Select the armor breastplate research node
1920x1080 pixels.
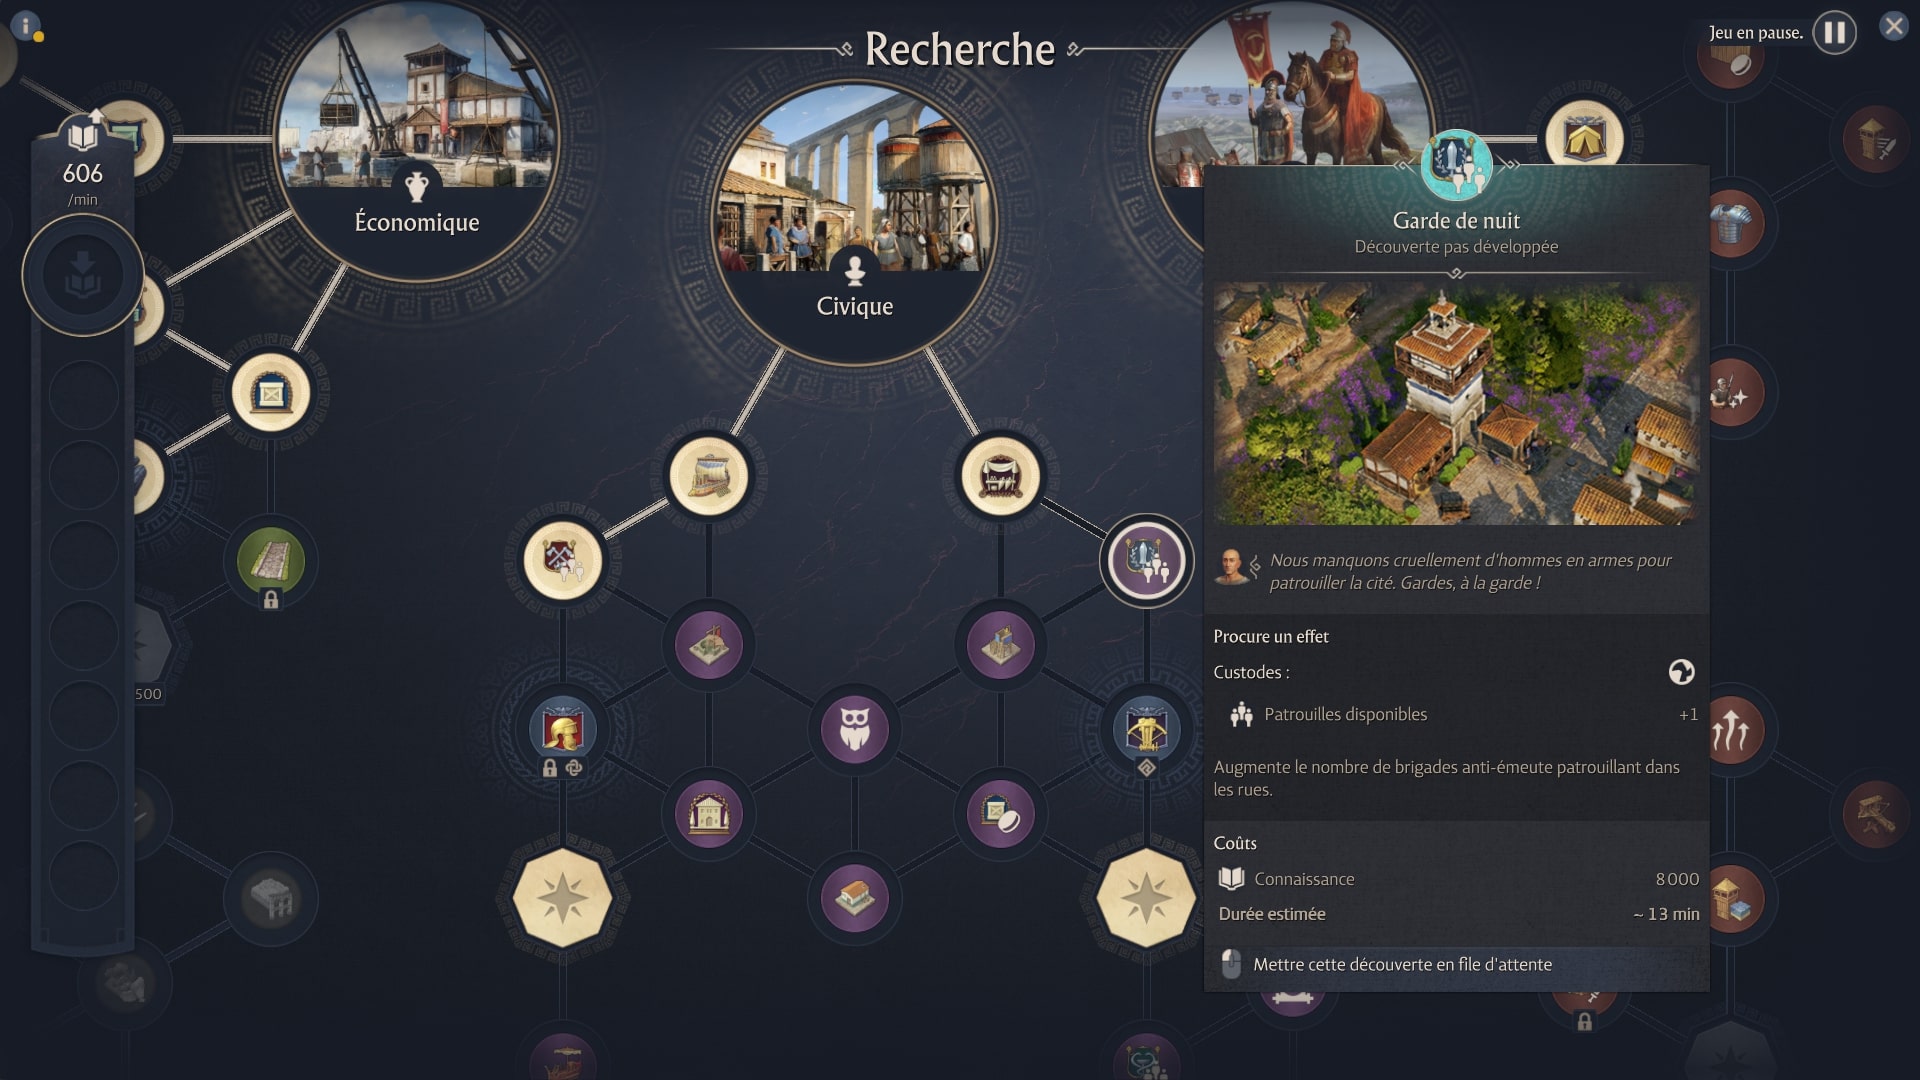click(x=1731, y=223)
